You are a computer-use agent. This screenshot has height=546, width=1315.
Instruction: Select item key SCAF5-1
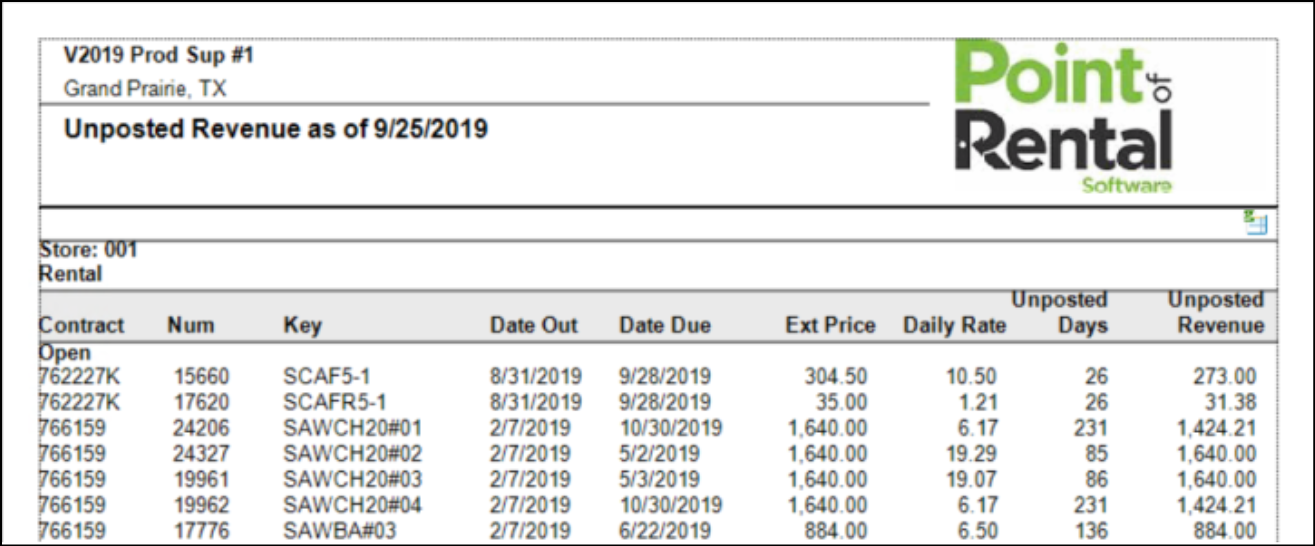[x=330, y=377]
